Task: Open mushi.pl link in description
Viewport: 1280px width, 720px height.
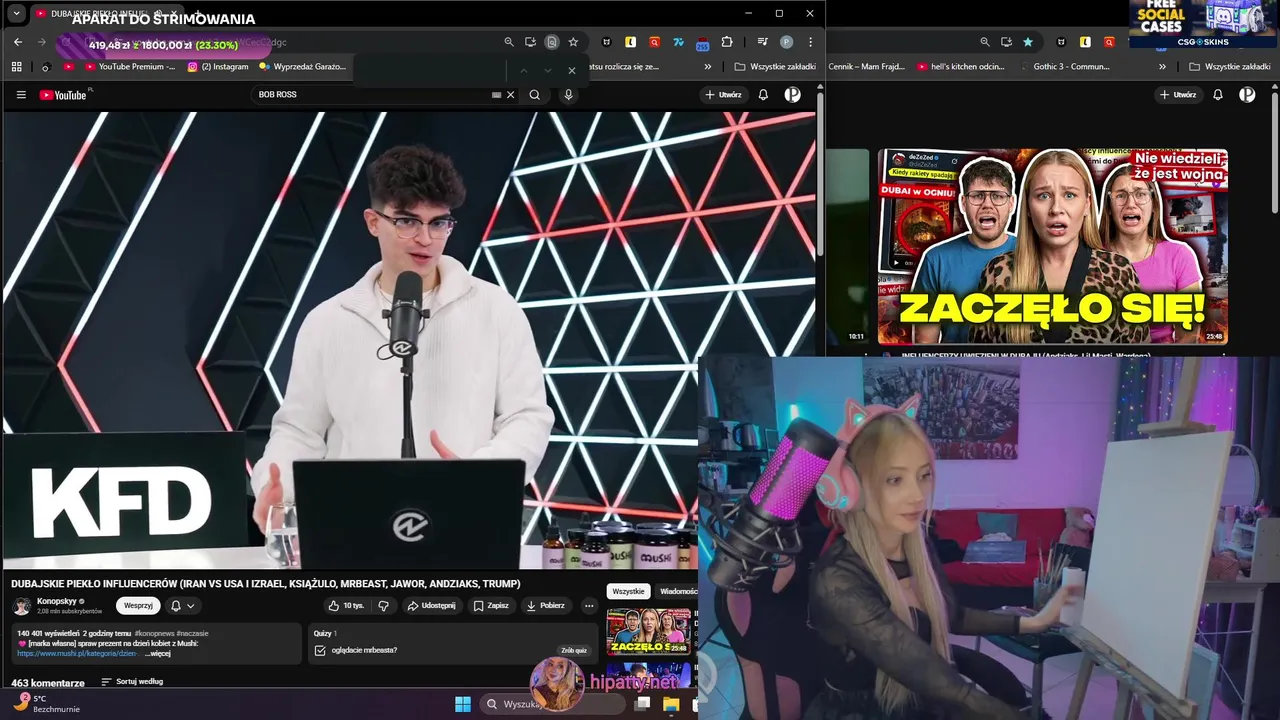Action: click(x=77, y=653)
